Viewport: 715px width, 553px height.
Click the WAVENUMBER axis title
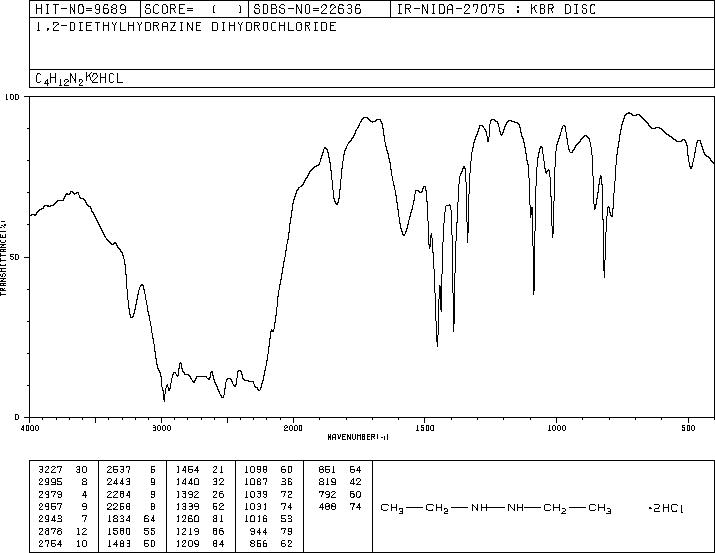[358, 437]
